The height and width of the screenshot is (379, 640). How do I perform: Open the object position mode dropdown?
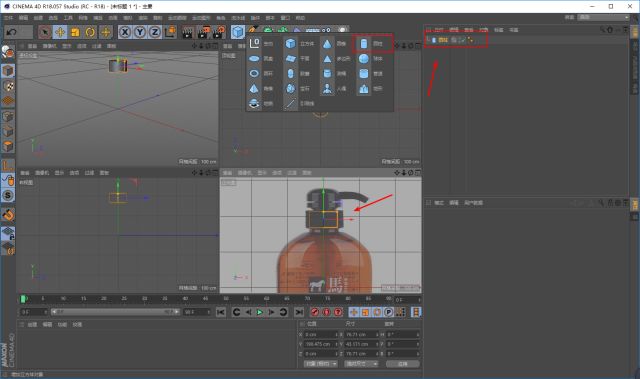point(320,363)
